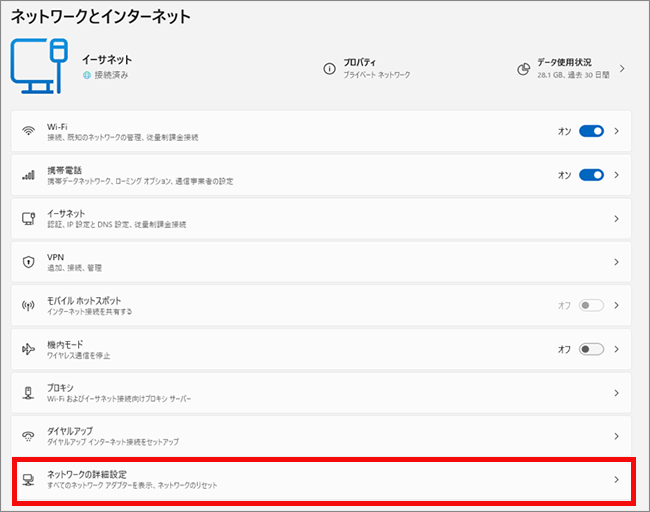650x512 pixels.
Task: Click the globe icon beside 接続済み
Action: tap(87, 75)
